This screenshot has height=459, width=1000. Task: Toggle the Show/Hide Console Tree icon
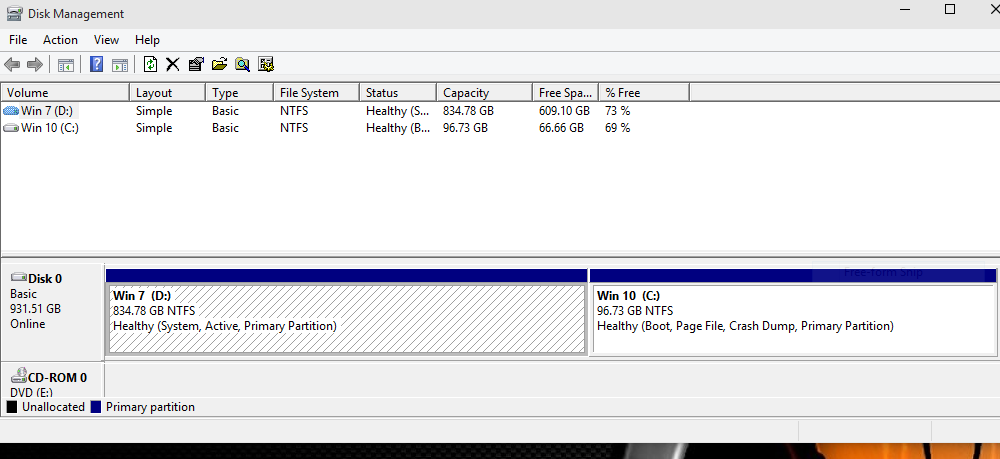click(x=66, y=64)
